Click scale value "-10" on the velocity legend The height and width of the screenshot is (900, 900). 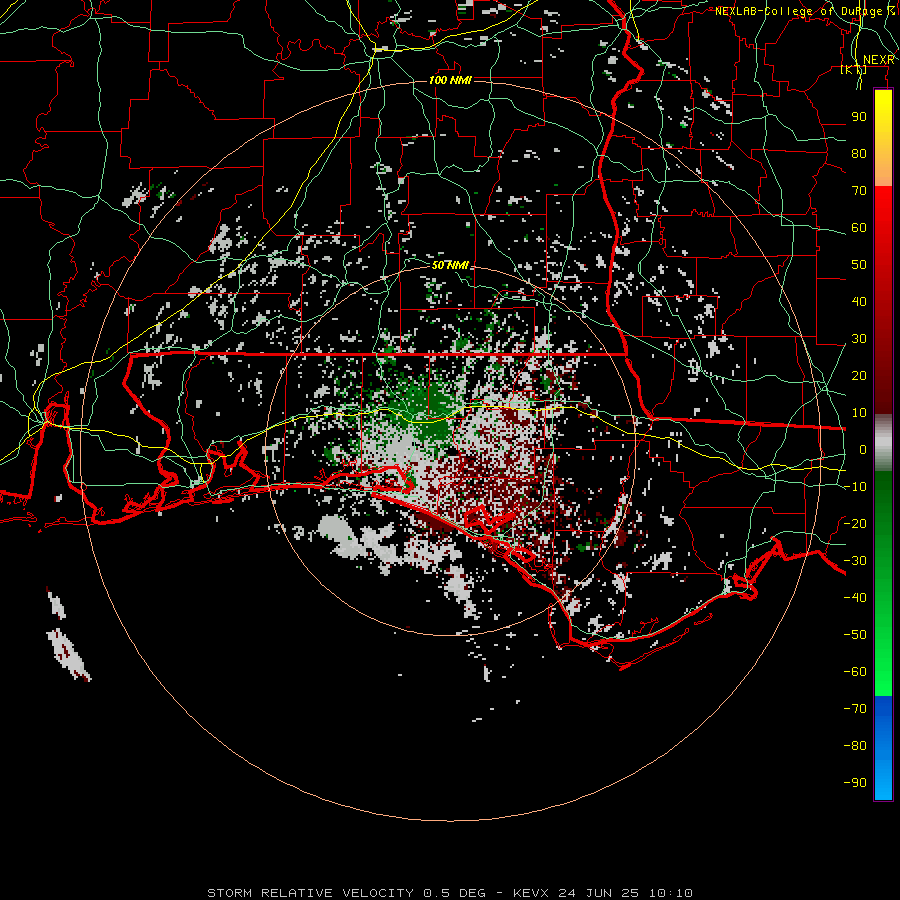855,487
